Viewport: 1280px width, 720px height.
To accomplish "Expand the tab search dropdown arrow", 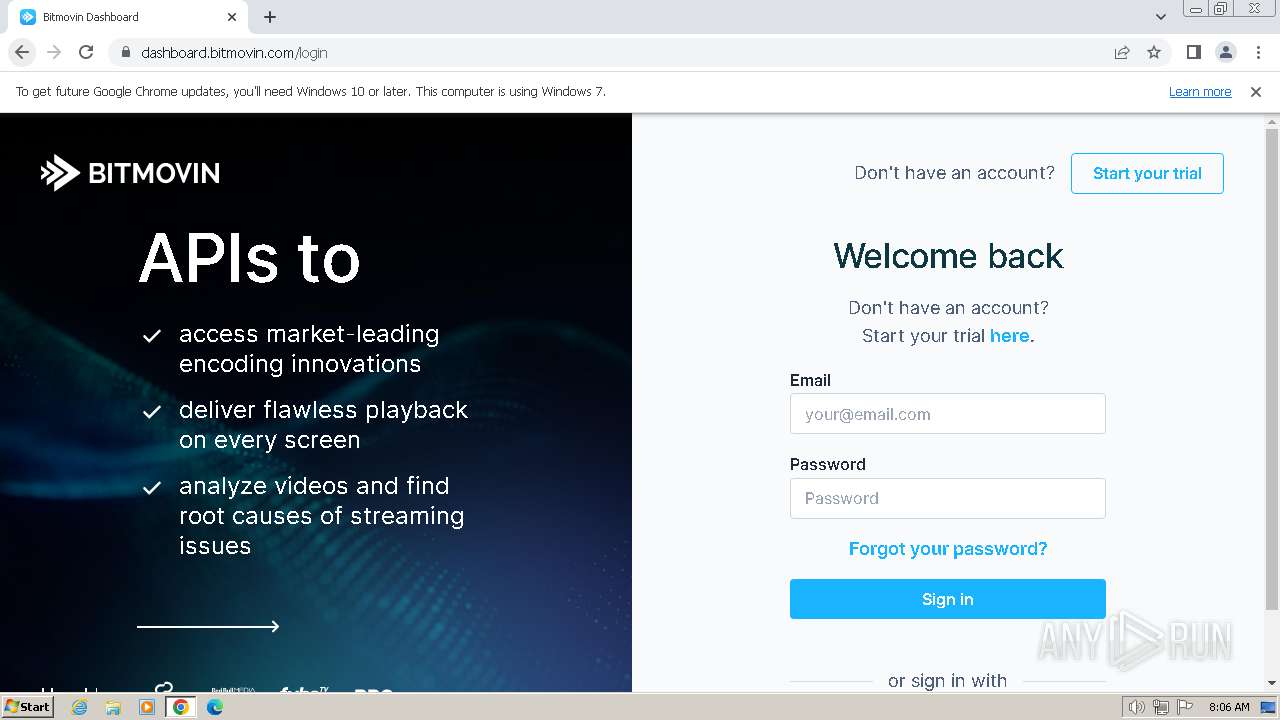I will [x=1161, y=17].
